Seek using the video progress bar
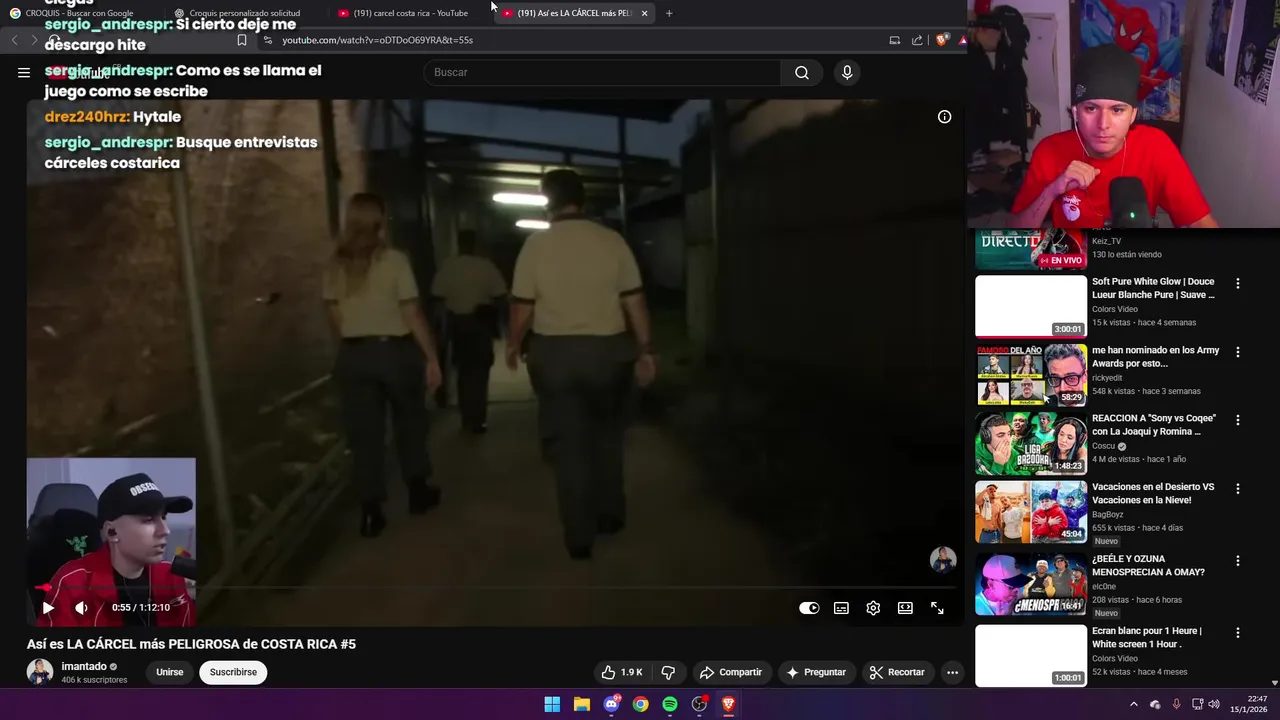This screenshot has width=1280, height=720. coord(495,588)
